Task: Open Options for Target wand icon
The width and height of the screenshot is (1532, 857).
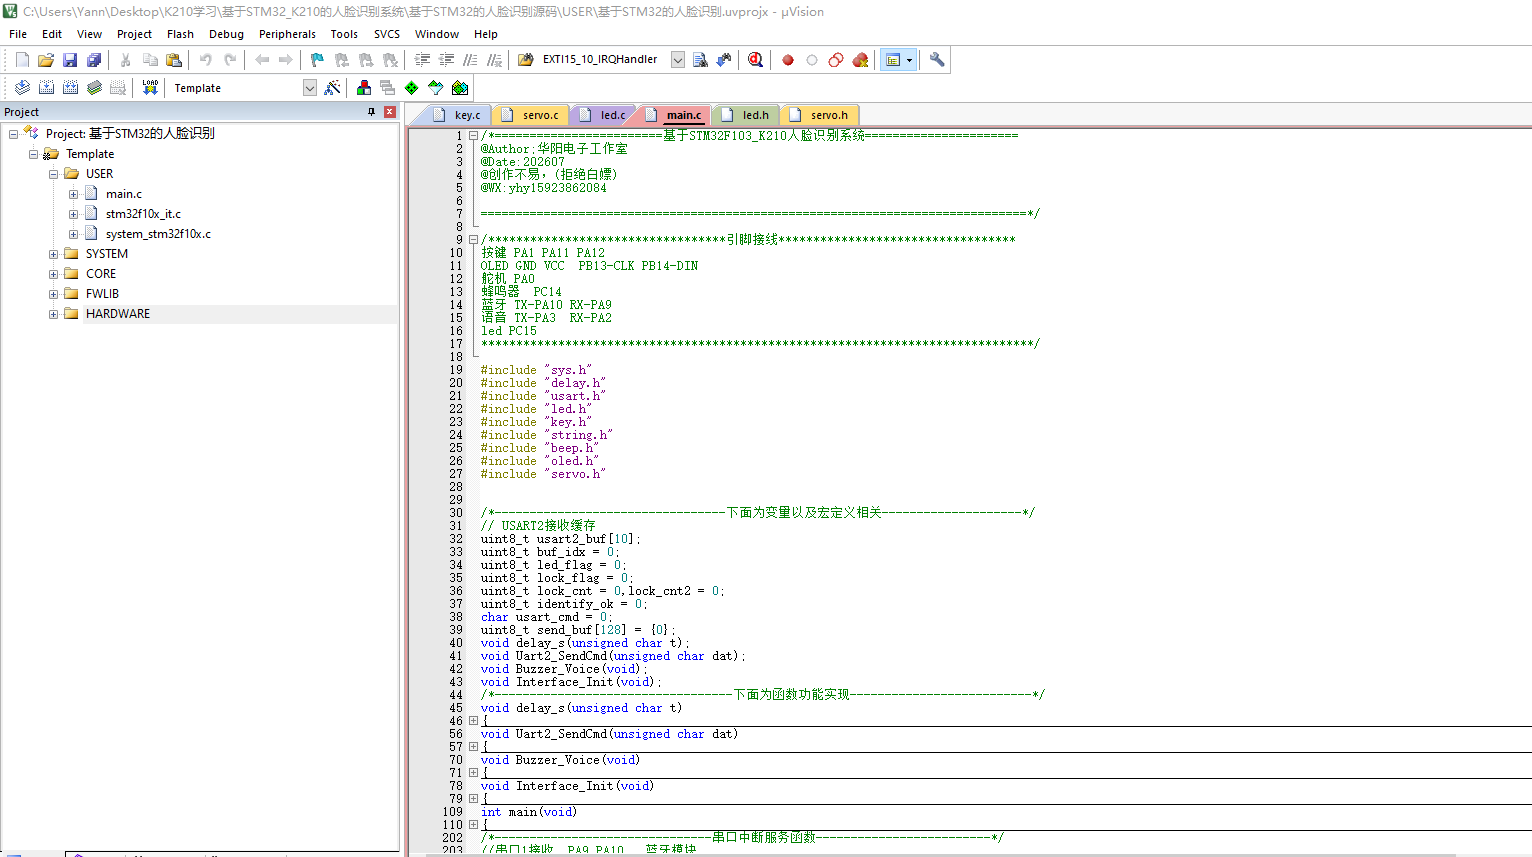Action: 333,88
